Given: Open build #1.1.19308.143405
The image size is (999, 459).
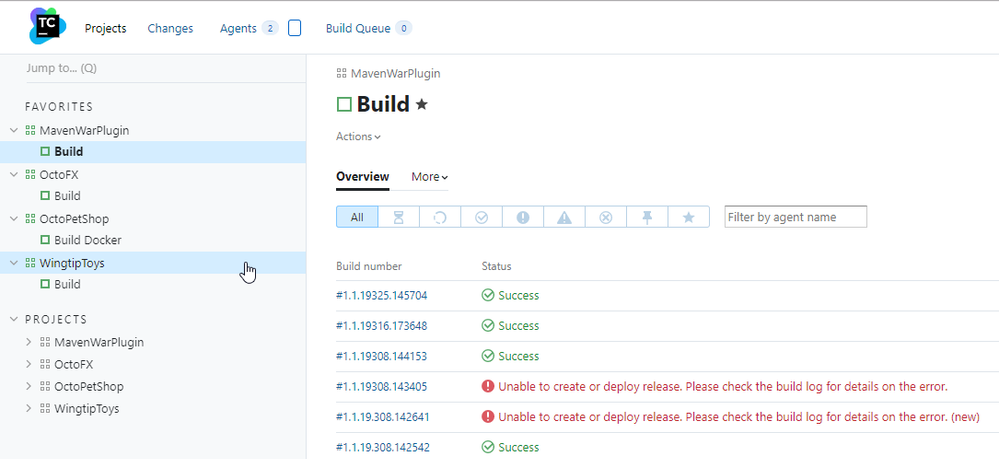Looking at the screenshot, I should tap(382, 386).
